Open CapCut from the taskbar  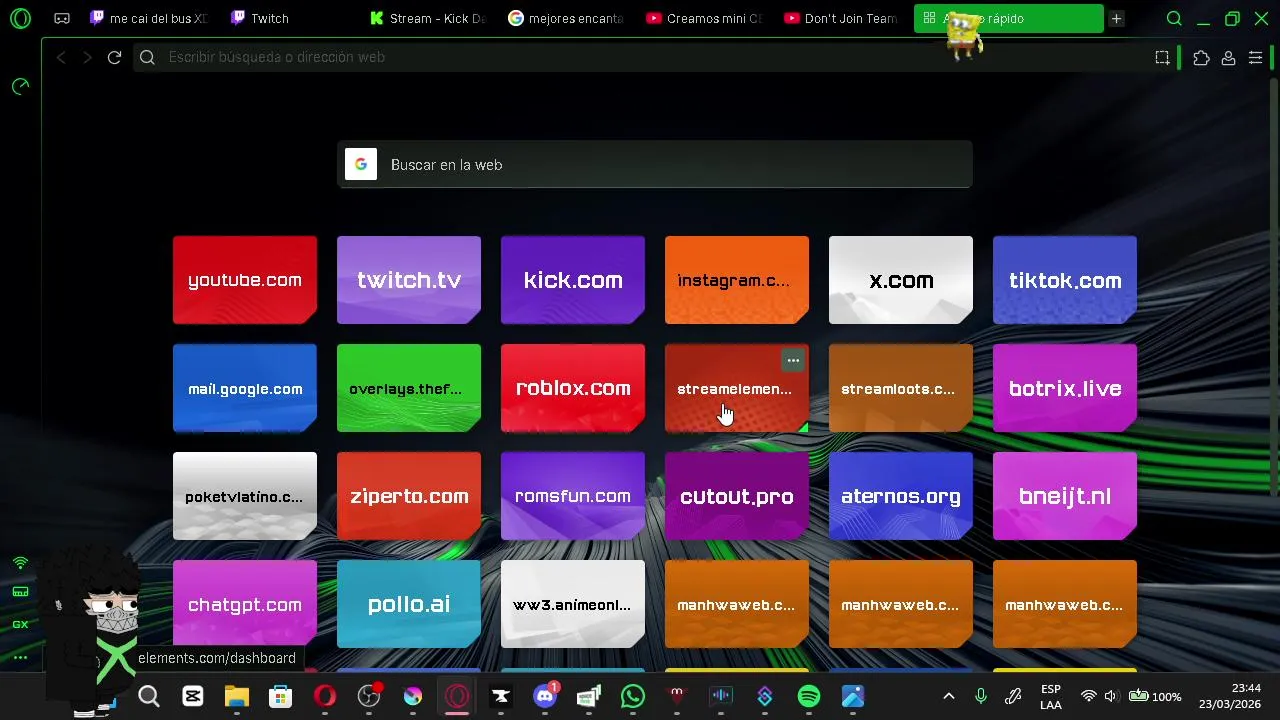pyautogui.click(x=193, y=696)
